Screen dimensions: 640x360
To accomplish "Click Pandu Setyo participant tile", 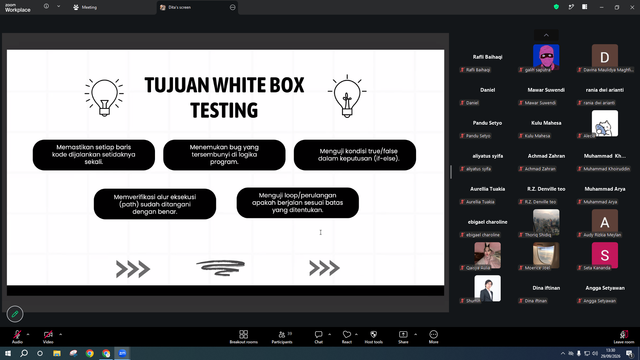I will (x=487, y=124).
